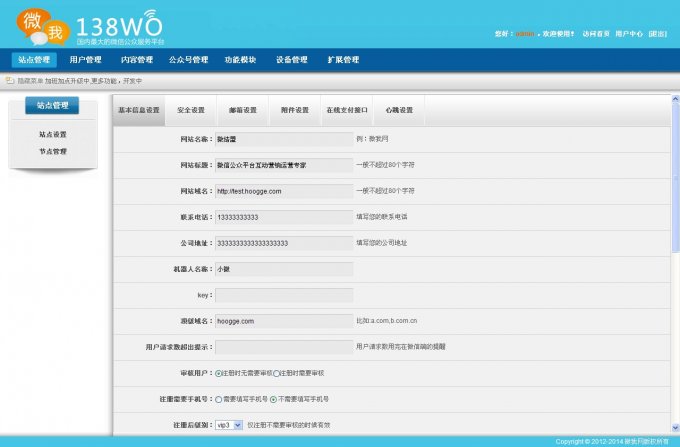Viewport: 680px width, 447px height.
Task: Select 注册时需要审核 radio option
Action: pyautogui.click(x=276, y=373)
